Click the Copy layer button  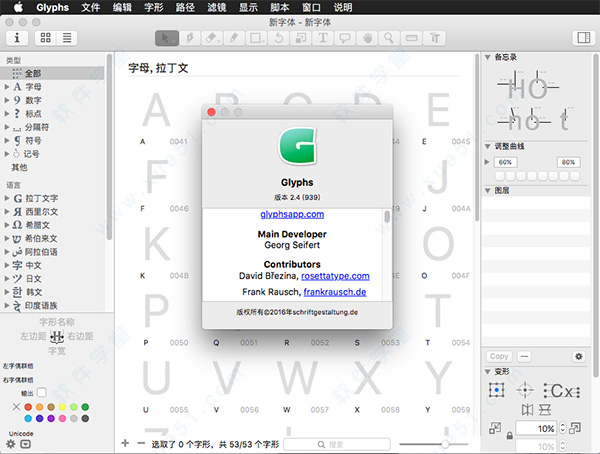(x=499, y=356)
